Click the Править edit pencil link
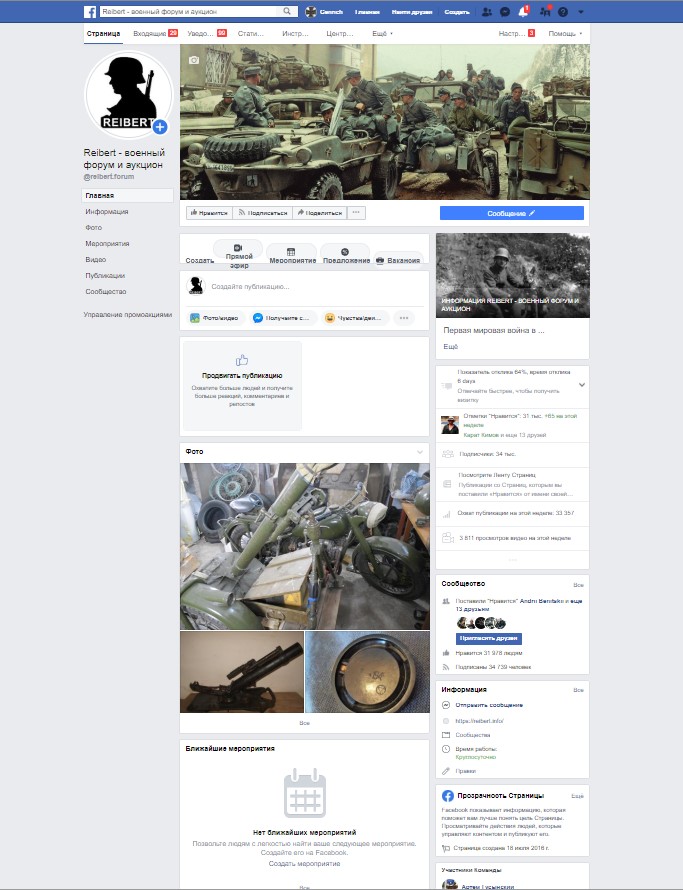 [x=466, y=771]
